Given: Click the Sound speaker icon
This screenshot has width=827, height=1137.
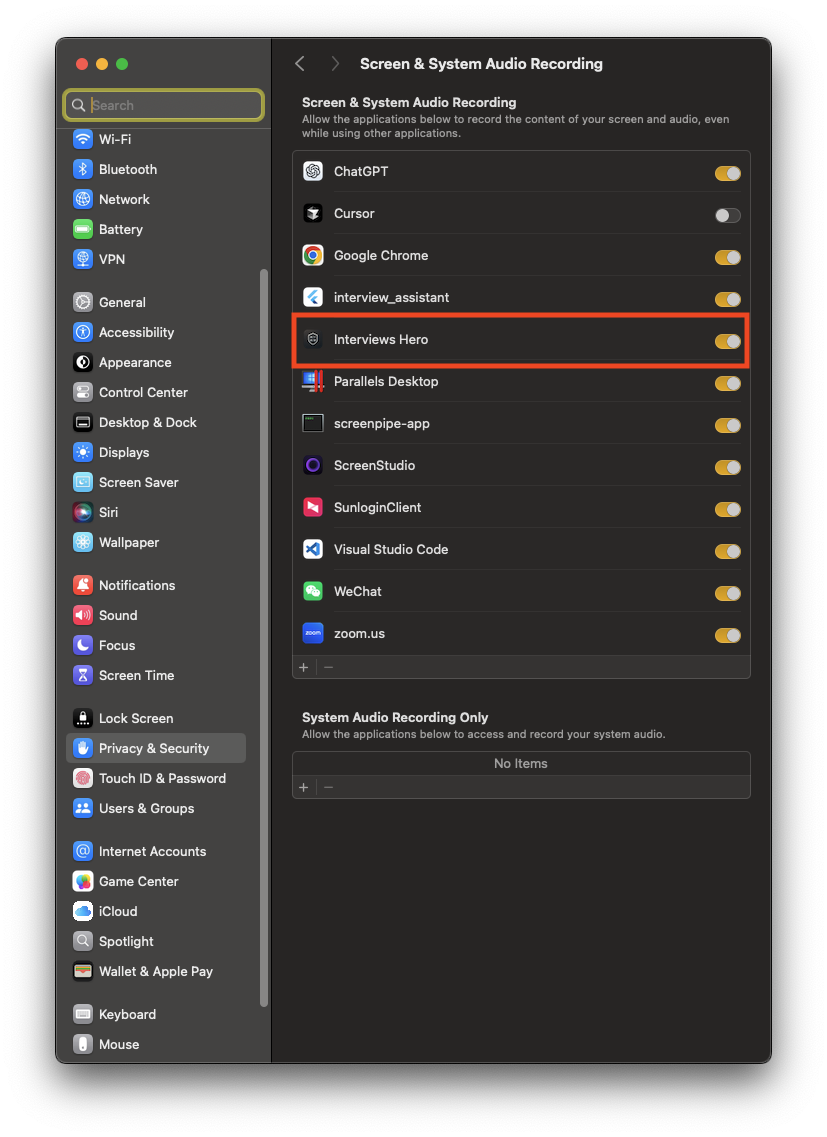Looking at the screenshot, I should click(x=83, y=615).
